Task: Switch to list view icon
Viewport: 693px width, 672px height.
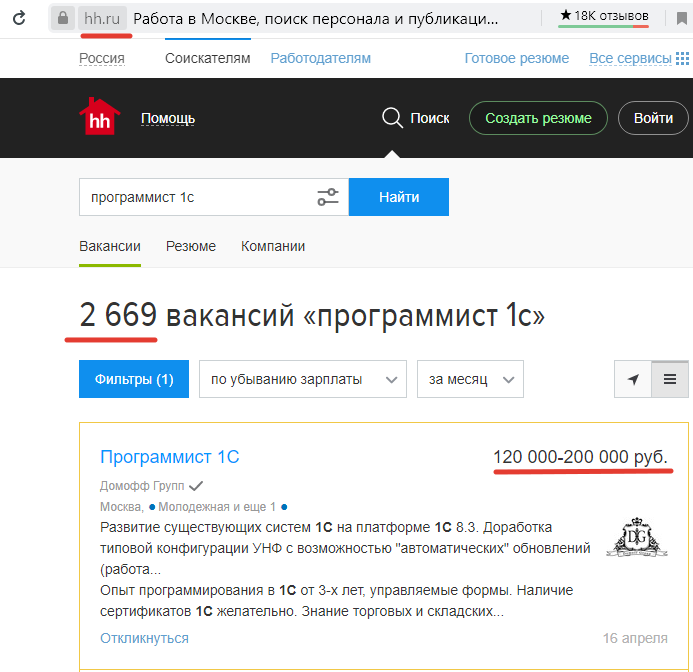Action: pos(670,379)
